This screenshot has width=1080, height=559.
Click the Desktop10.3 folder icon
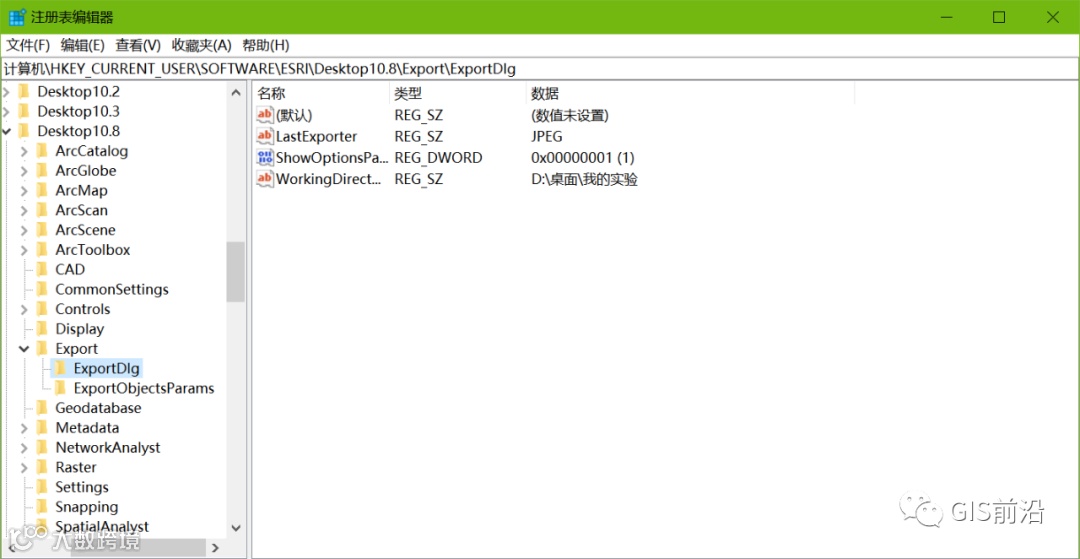pos(24,111)
